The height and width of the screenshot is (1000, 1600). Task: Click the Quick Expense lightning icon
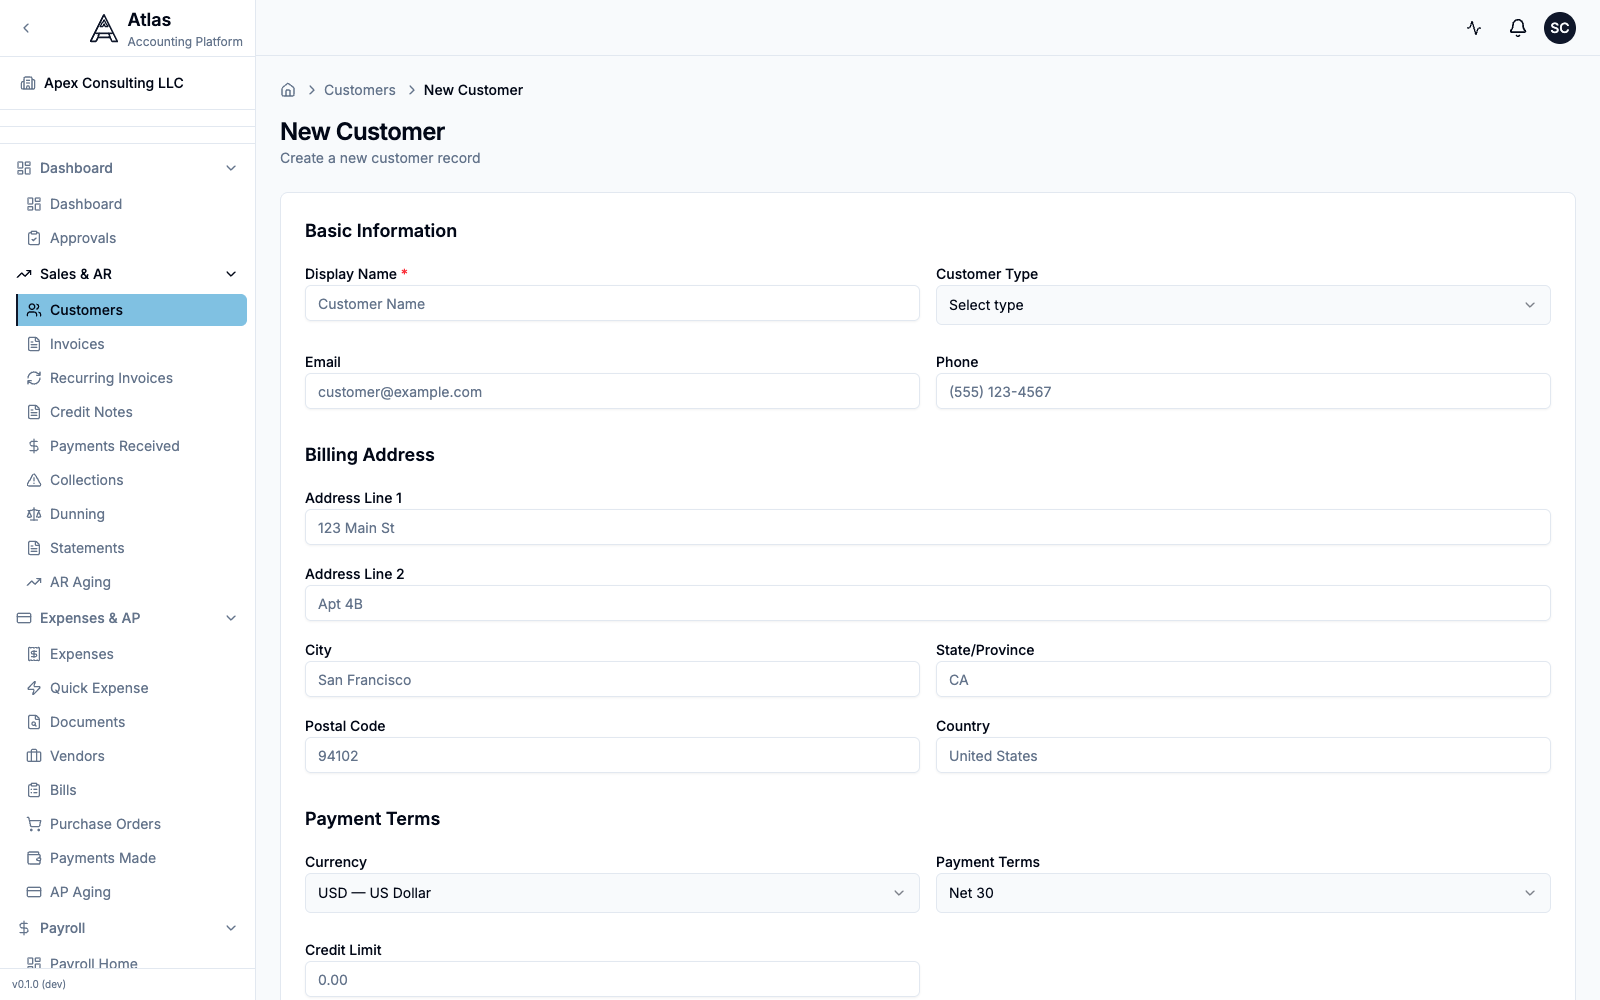[34, 688]
